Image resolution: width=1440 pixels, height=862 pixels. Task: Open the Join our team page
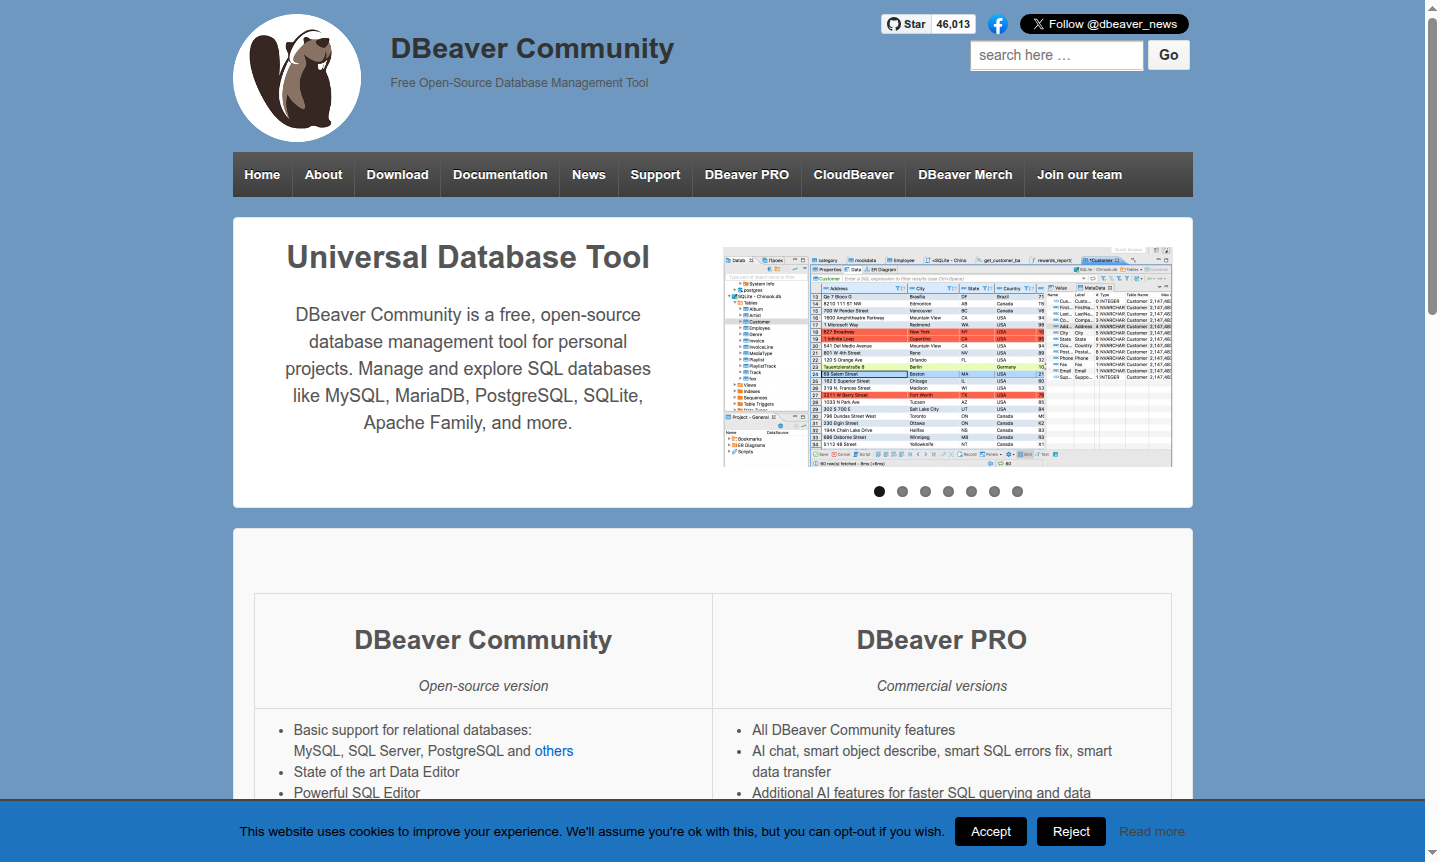(1079, 174)
